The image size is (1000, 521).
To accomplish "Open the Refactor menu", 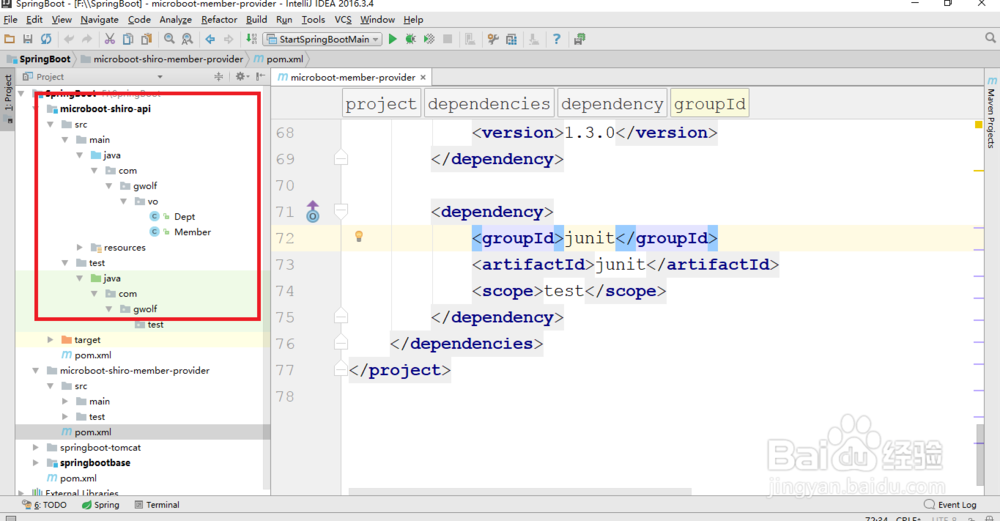I will (219, 20).
